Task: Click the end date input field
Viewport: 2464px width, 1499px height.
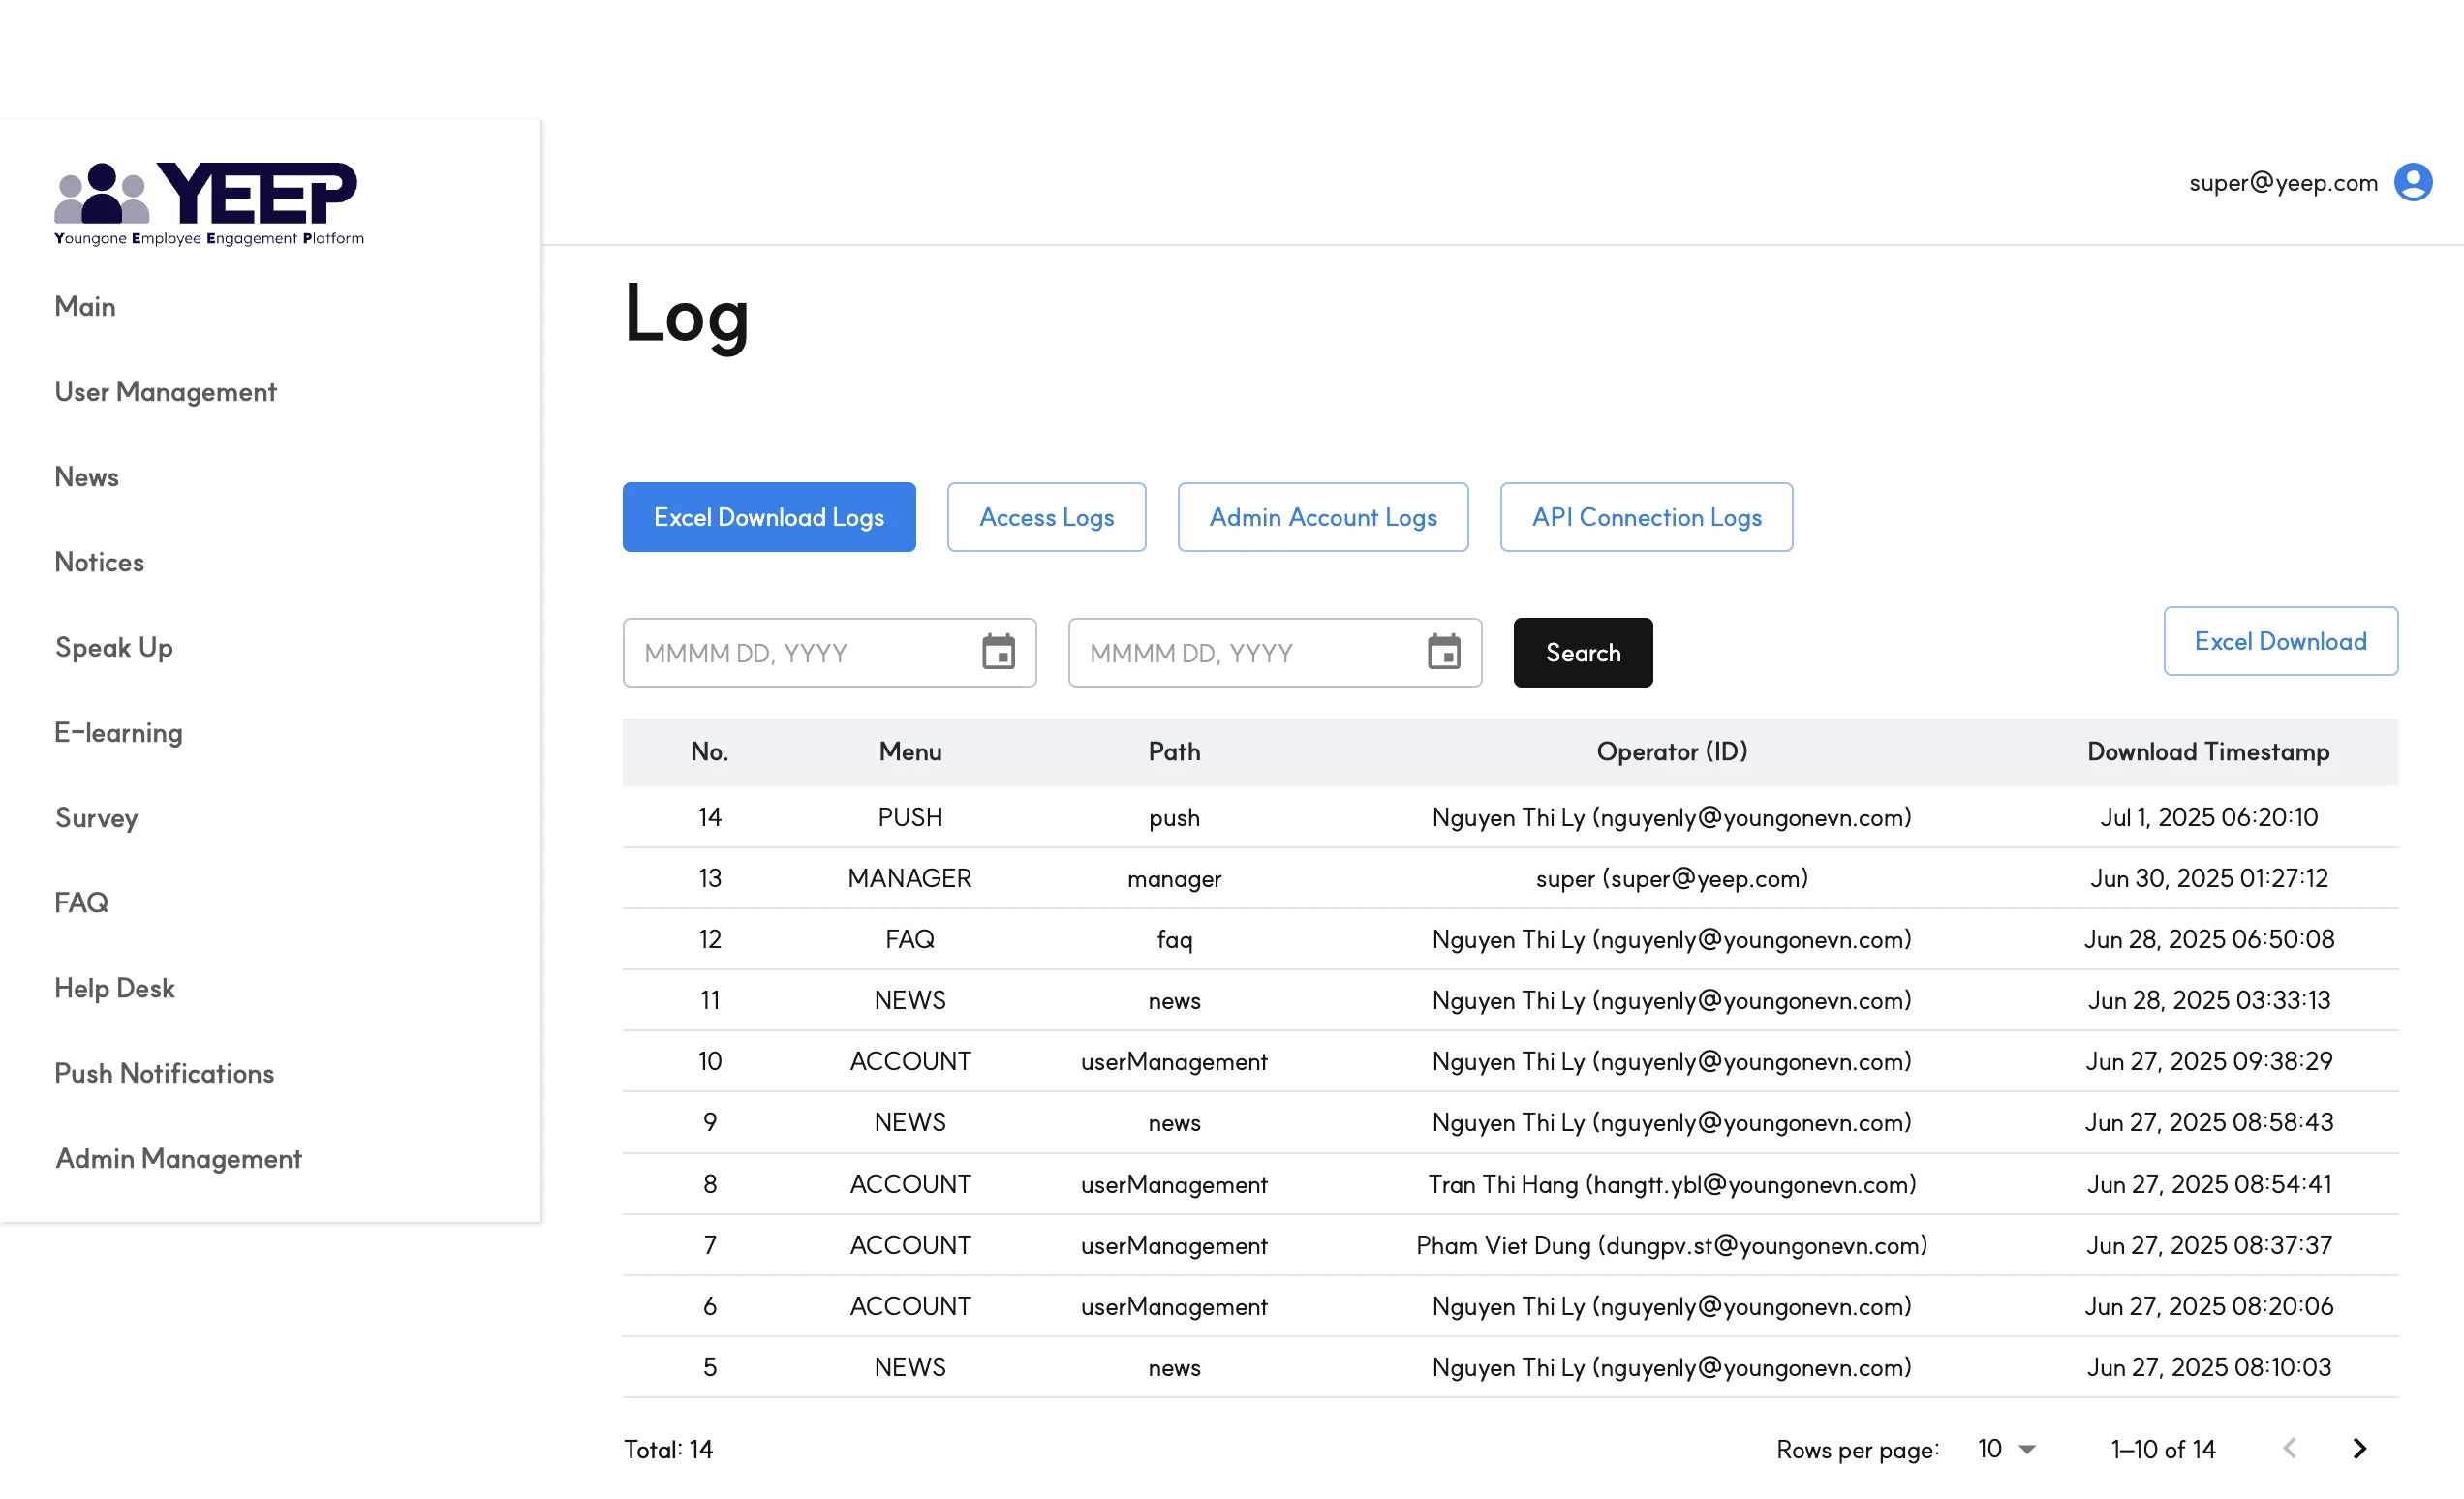Action: pyautogui.click(x=1245, y=653)
